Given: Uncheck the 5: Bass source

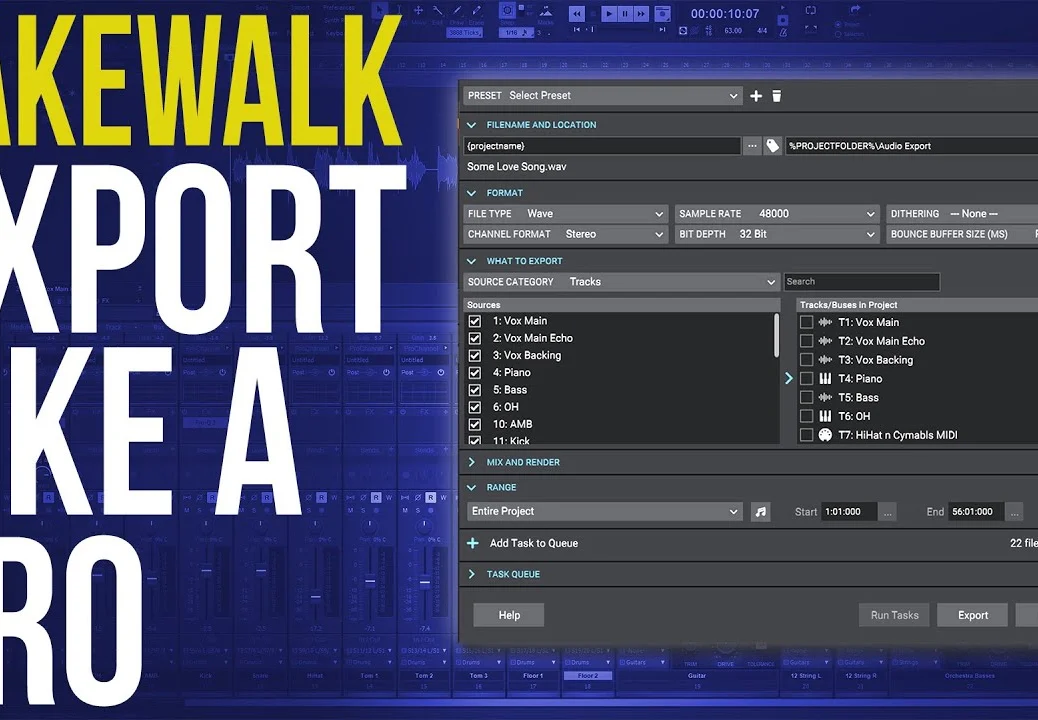Looking at the screenshot, I should 475,390.
